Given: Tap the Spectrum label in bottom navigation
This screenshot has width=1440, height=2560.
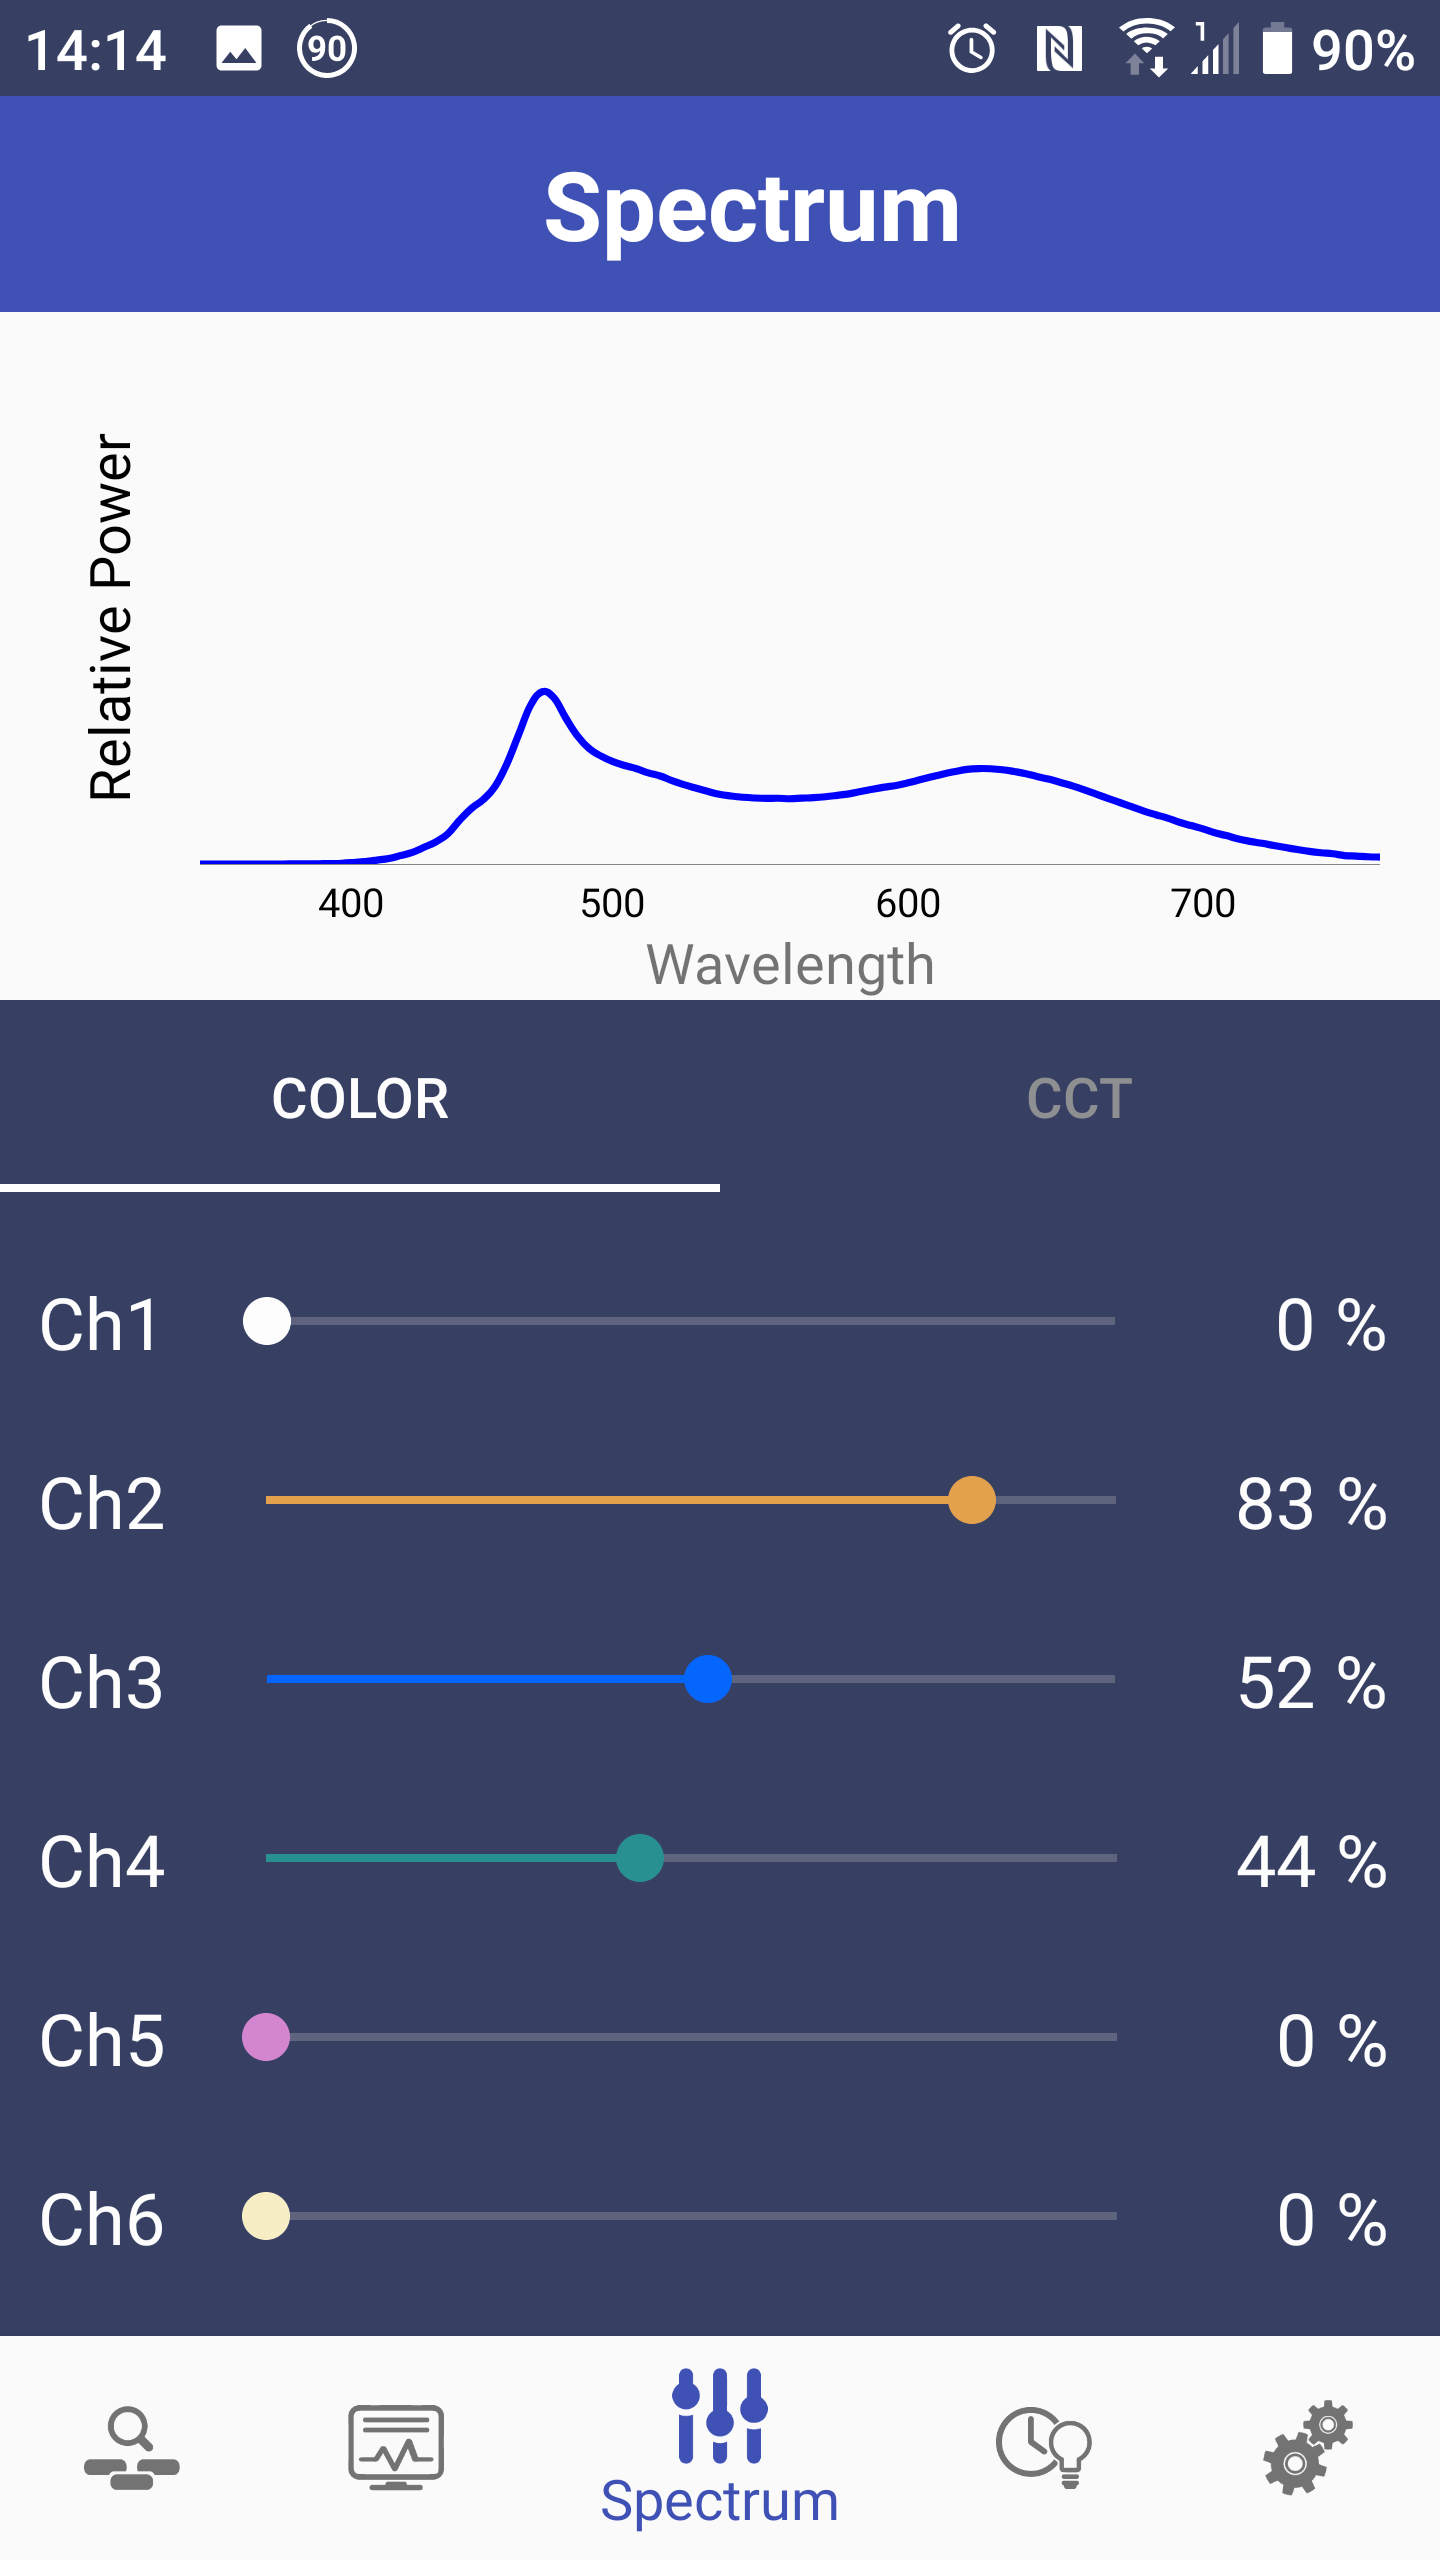Looking at the screenshot, I should (719, 2502).
